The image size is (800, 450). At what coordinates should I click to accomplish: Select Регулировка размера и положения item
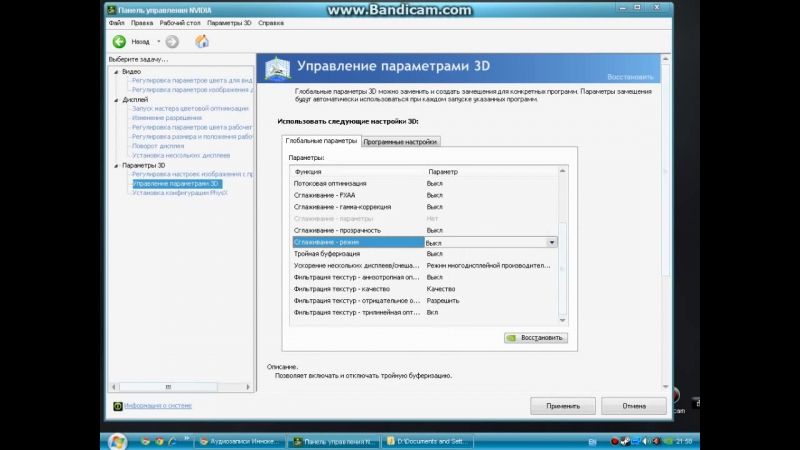click(x=192, y=137)
